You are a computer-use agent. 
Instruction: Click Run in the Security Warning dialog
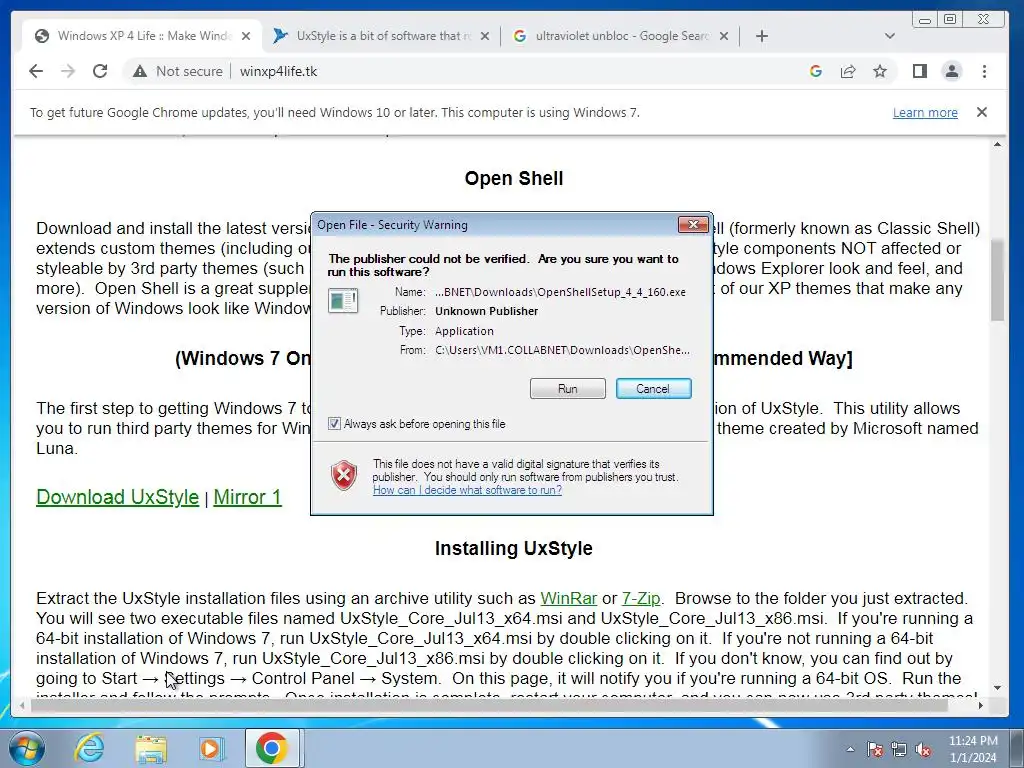tap(568, 389)
